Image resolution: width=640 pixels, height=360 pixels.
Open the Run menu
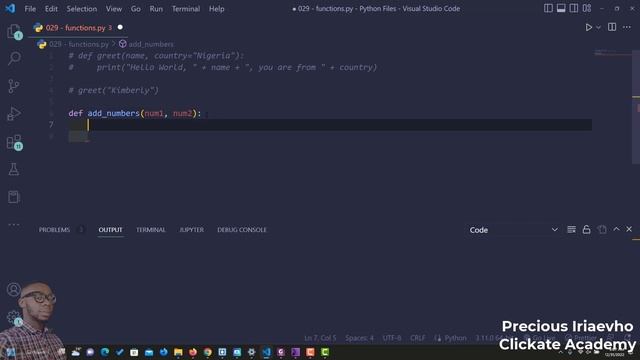tap(156, 9)
